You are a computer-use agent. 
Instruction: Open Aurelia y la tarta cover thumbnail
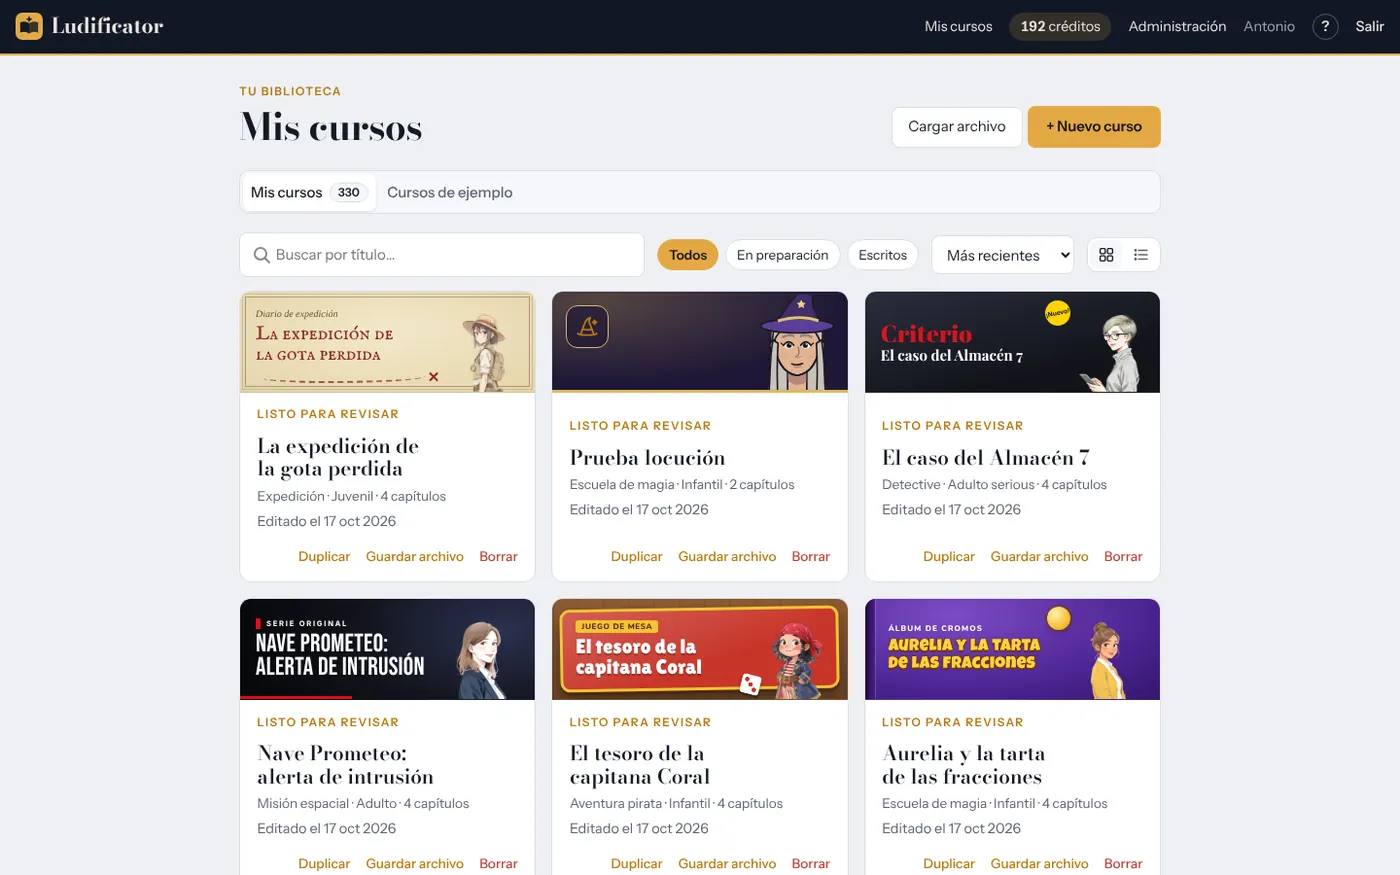tap(1012, 649)
